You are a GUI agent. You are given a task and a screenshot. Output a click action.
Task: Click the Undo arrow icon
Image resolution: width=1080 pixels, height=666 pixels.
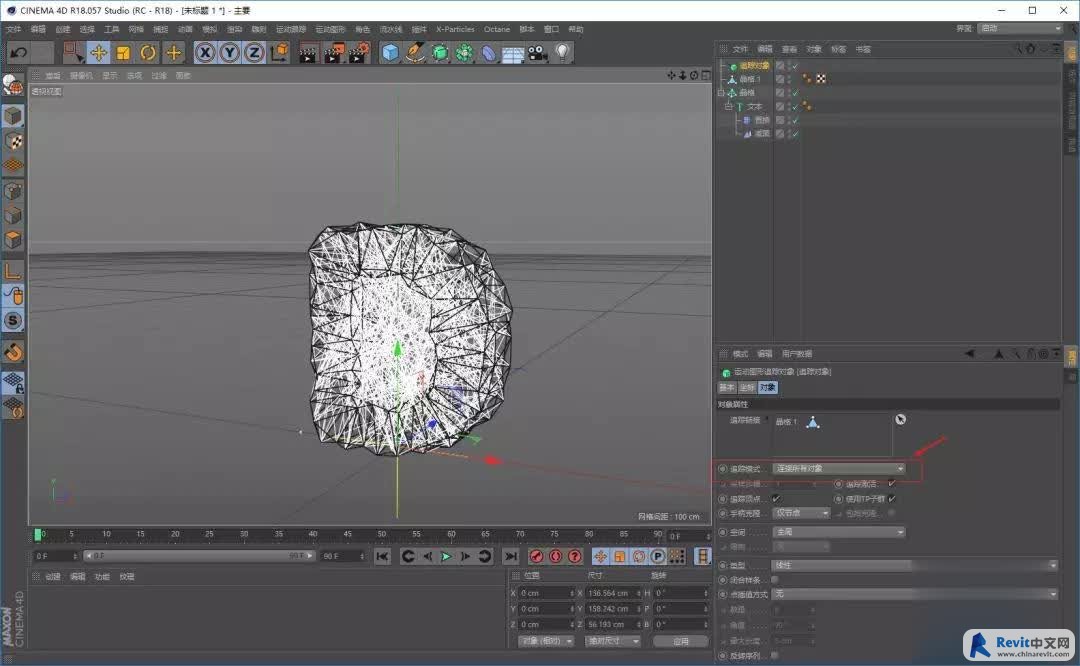click(x=19, y=52)
